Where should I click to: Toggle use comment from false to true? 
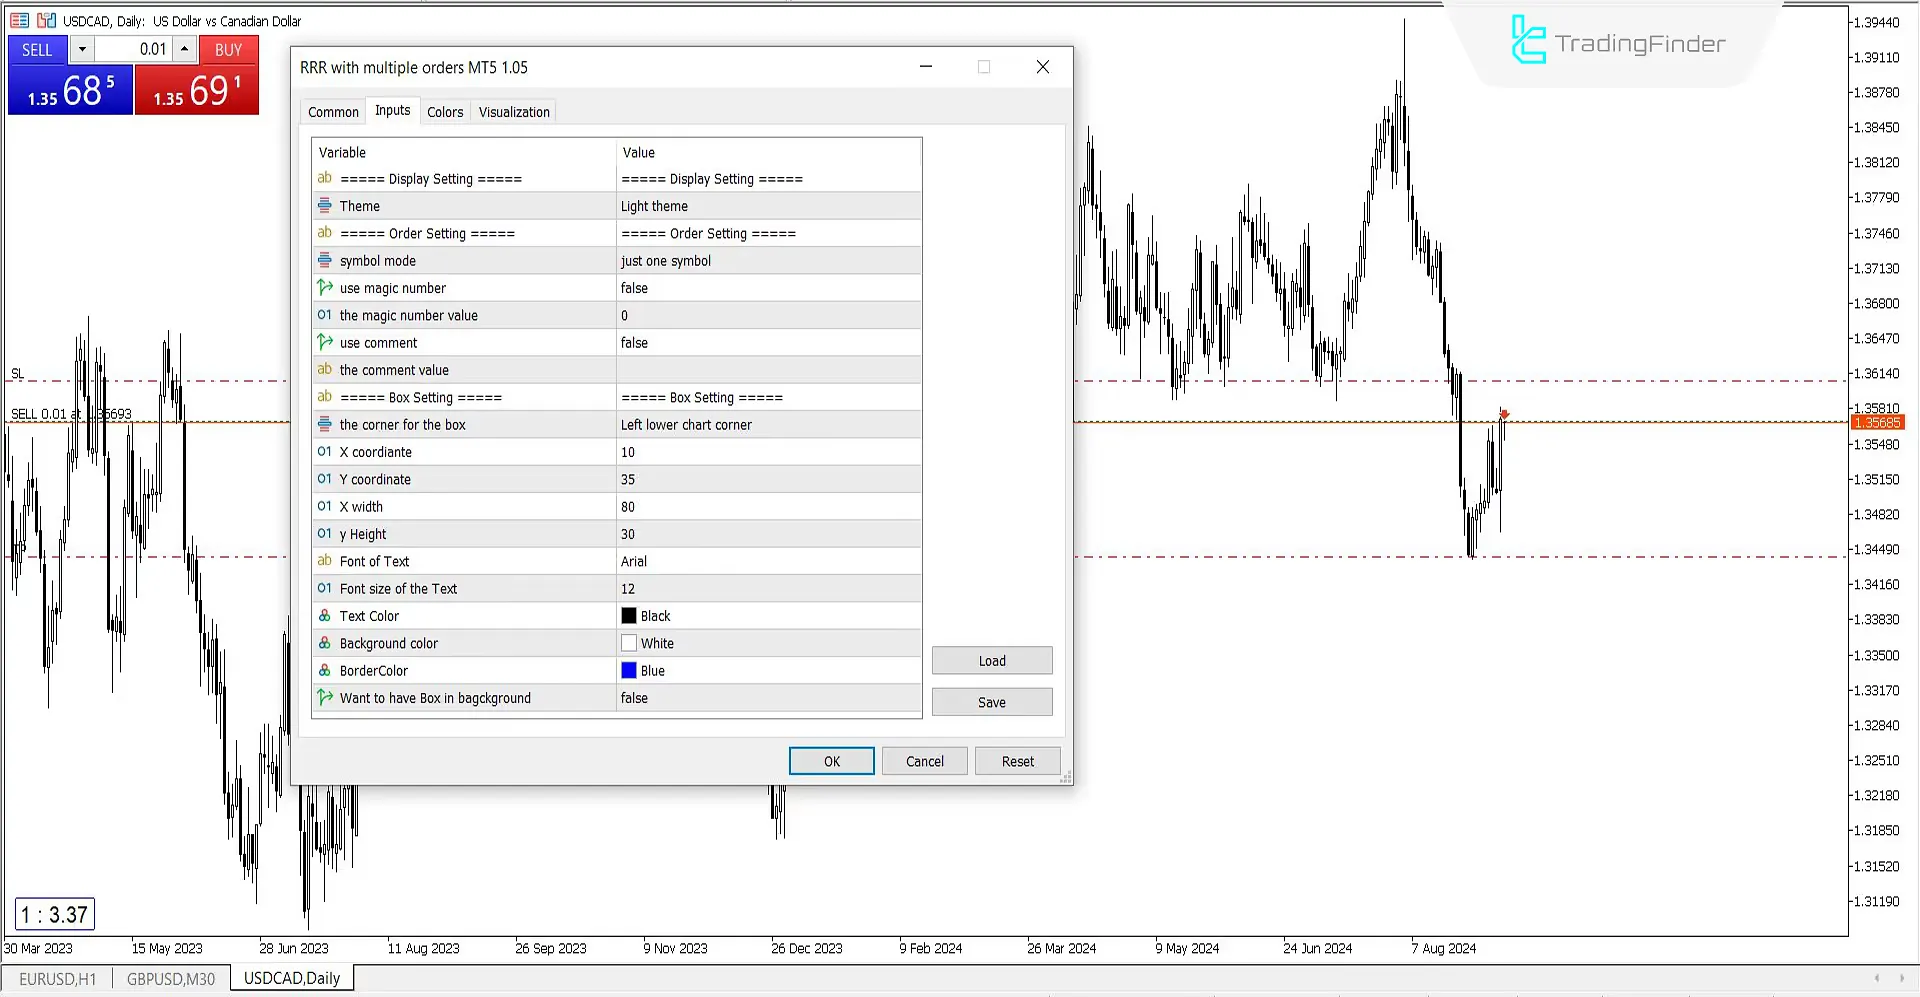700,342
